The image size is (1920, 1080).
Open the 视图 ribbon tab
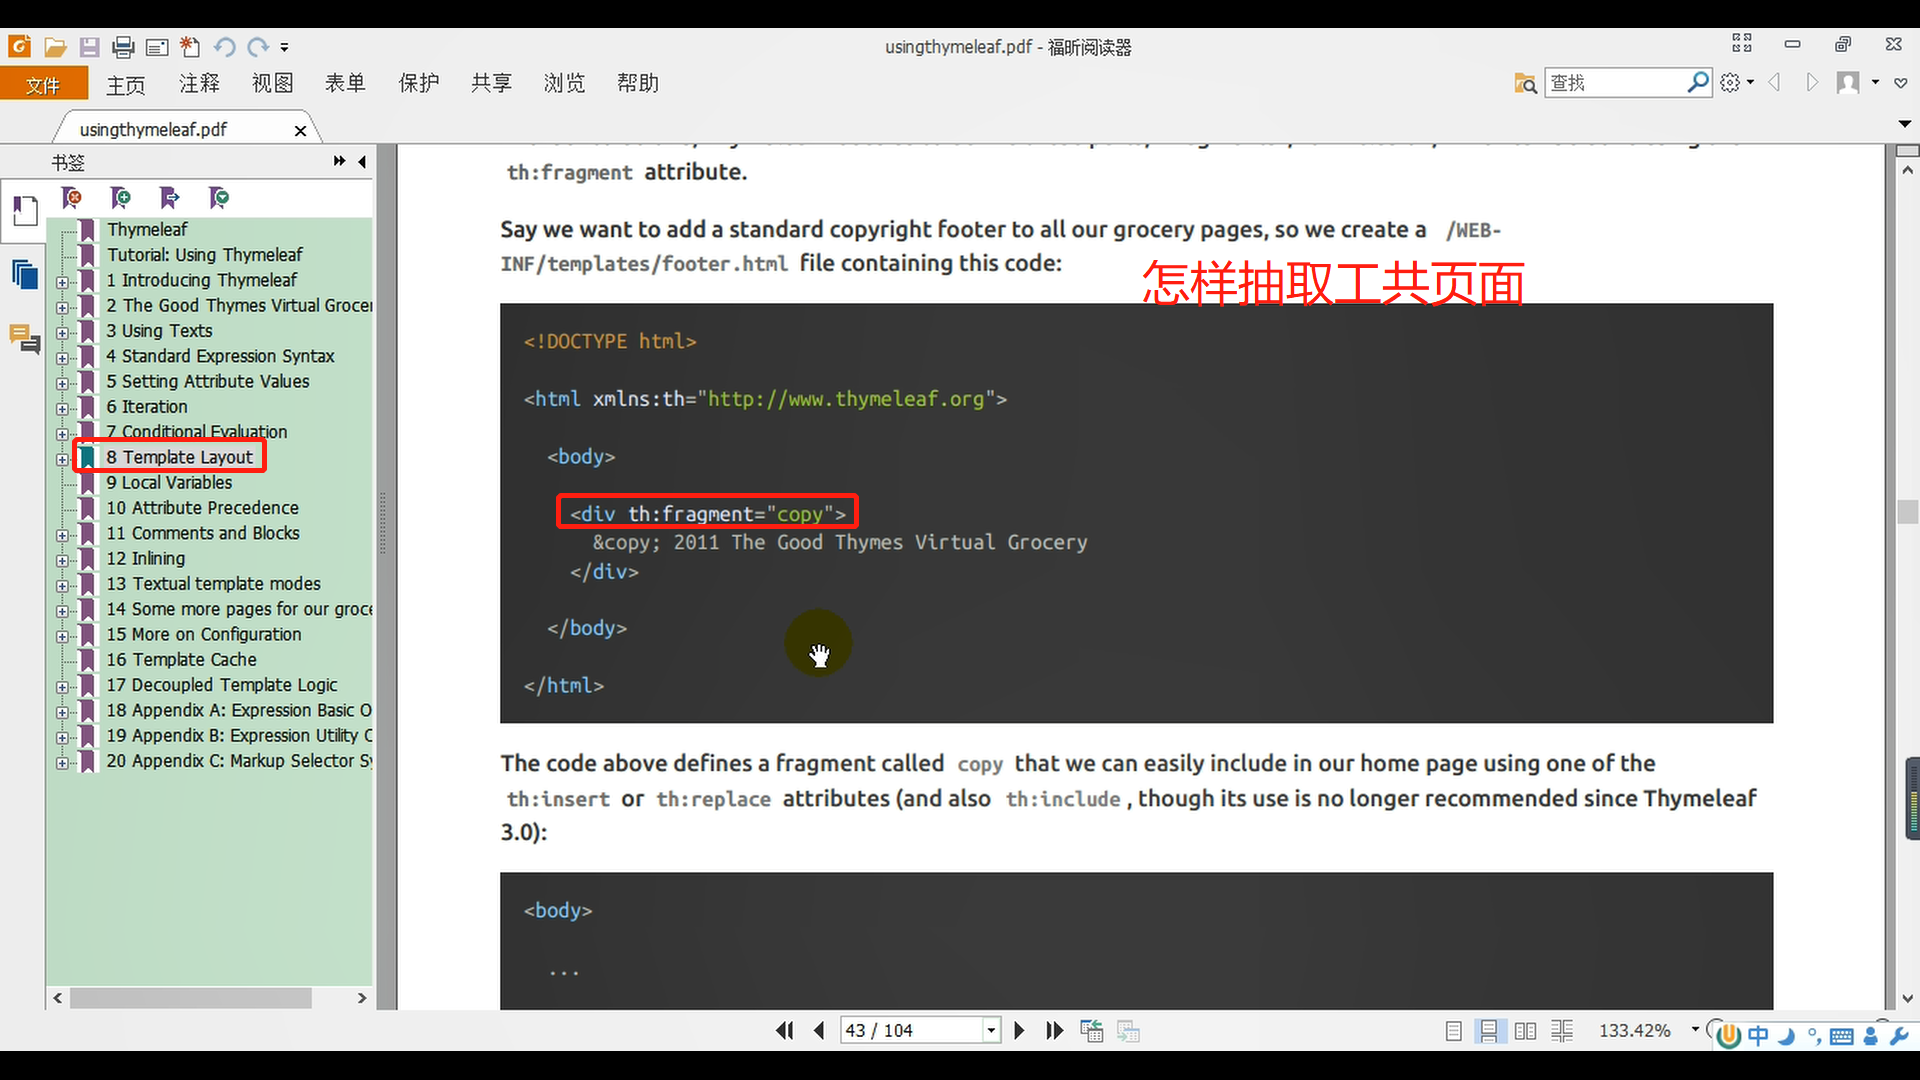(x=272, y=84)
